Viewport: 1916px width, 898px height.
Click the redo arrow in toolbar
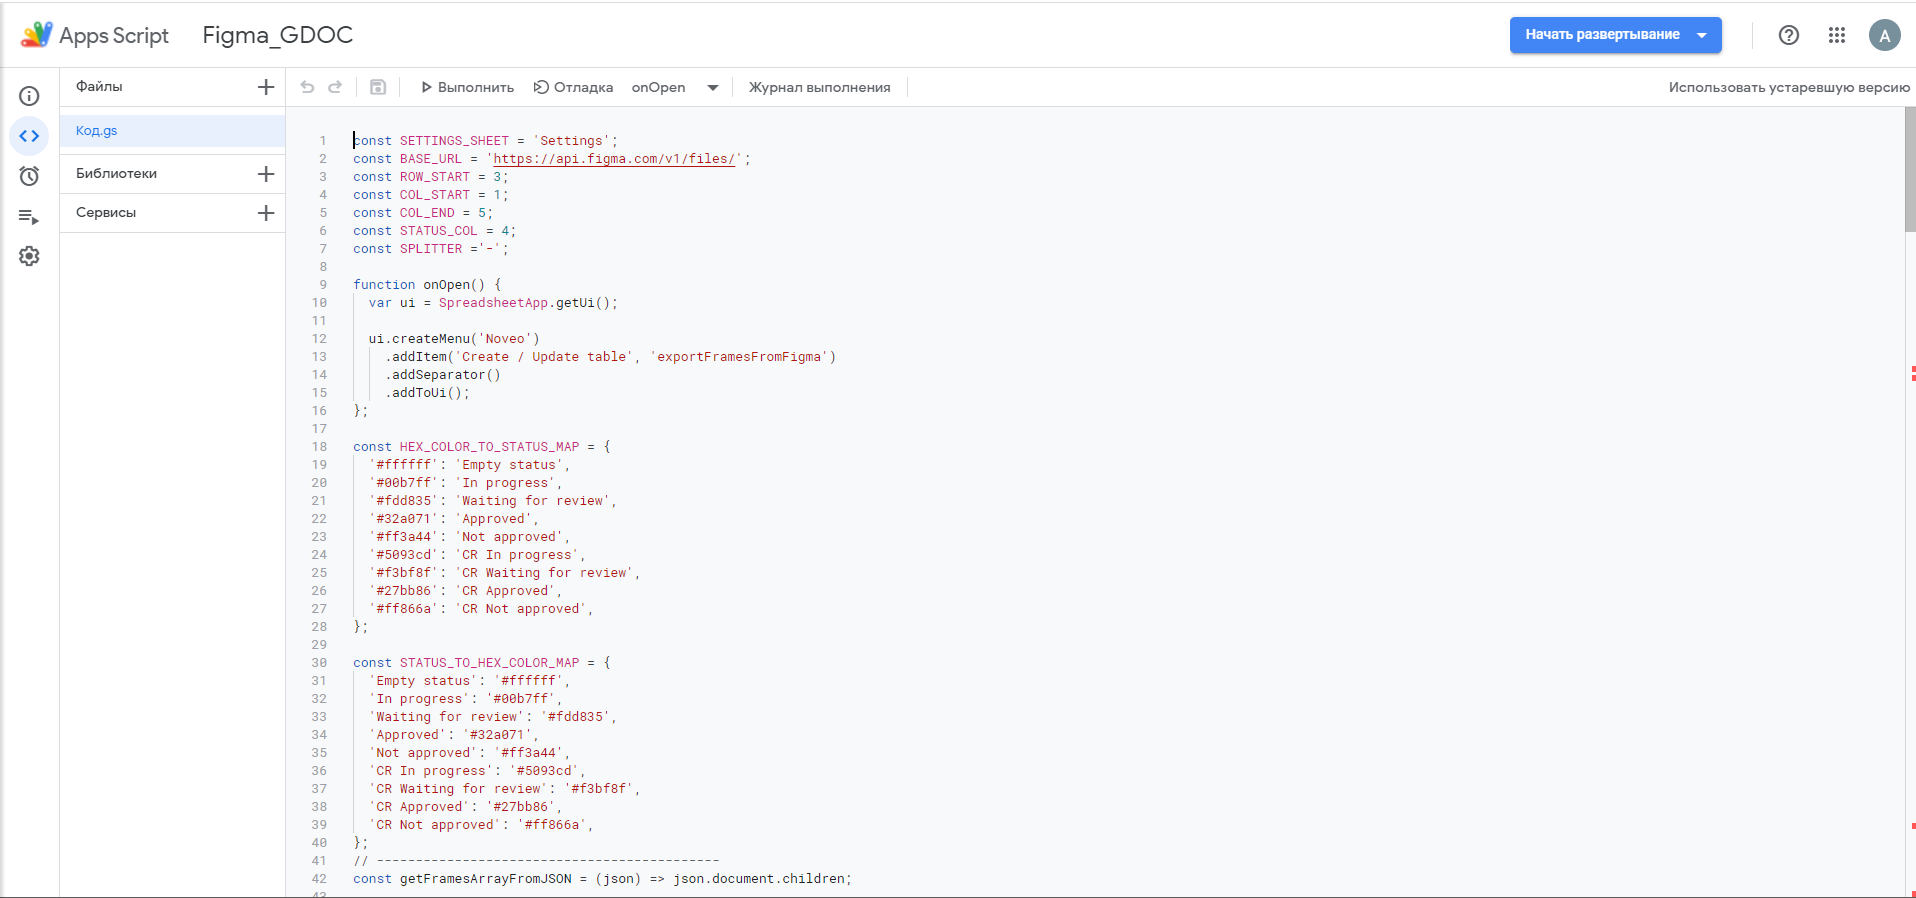[335, 87]
